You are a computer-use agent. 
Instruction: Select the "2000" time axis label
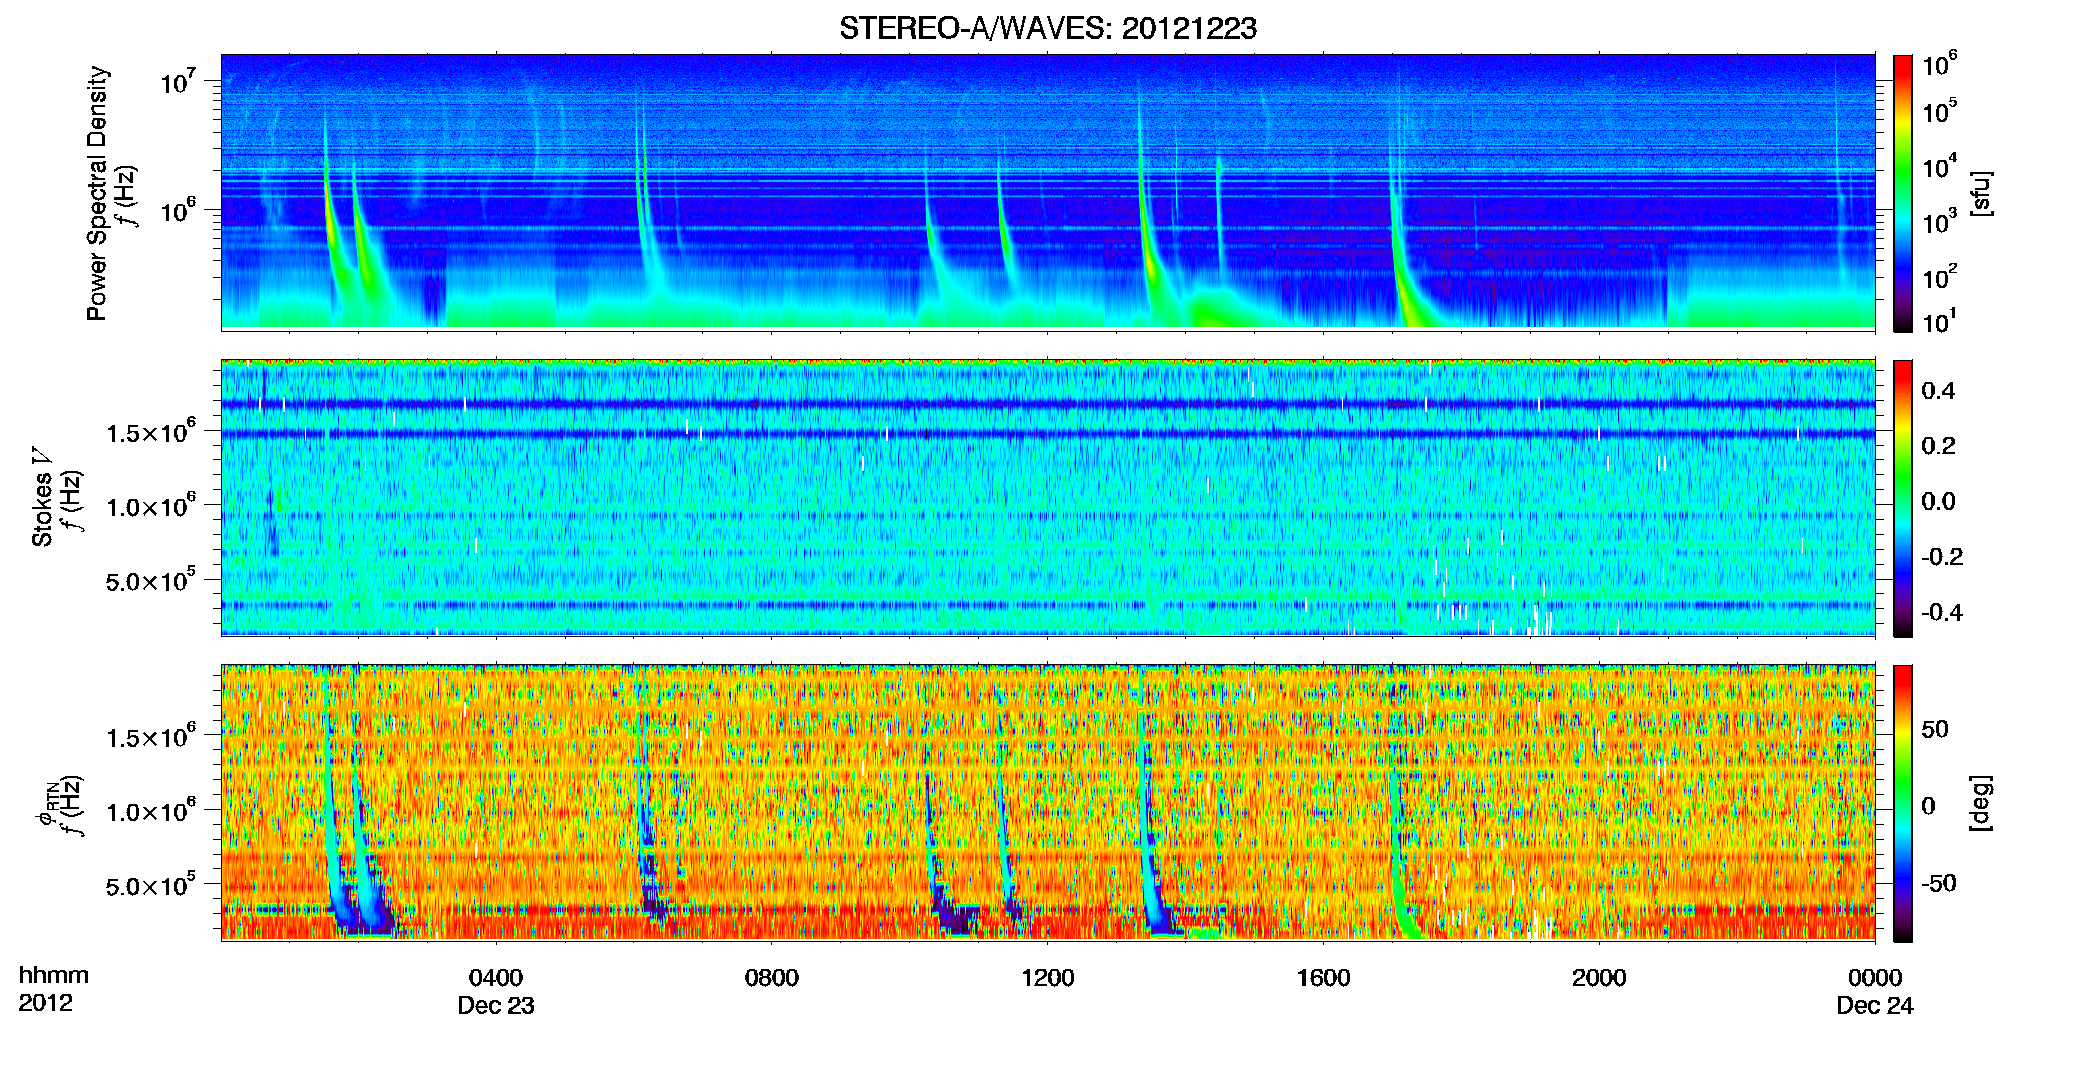[x=1599, y=977]
